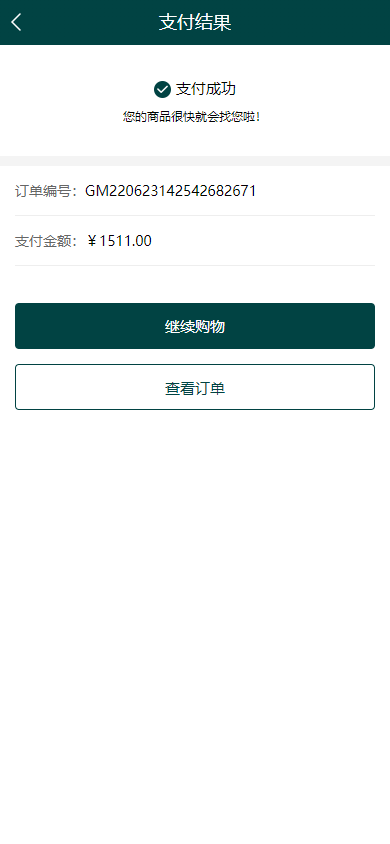Image resolution: width=390 pixels, height=844 pixels.
Task: Click the white gap between the two buttons
Action: [x=195, y=356]
